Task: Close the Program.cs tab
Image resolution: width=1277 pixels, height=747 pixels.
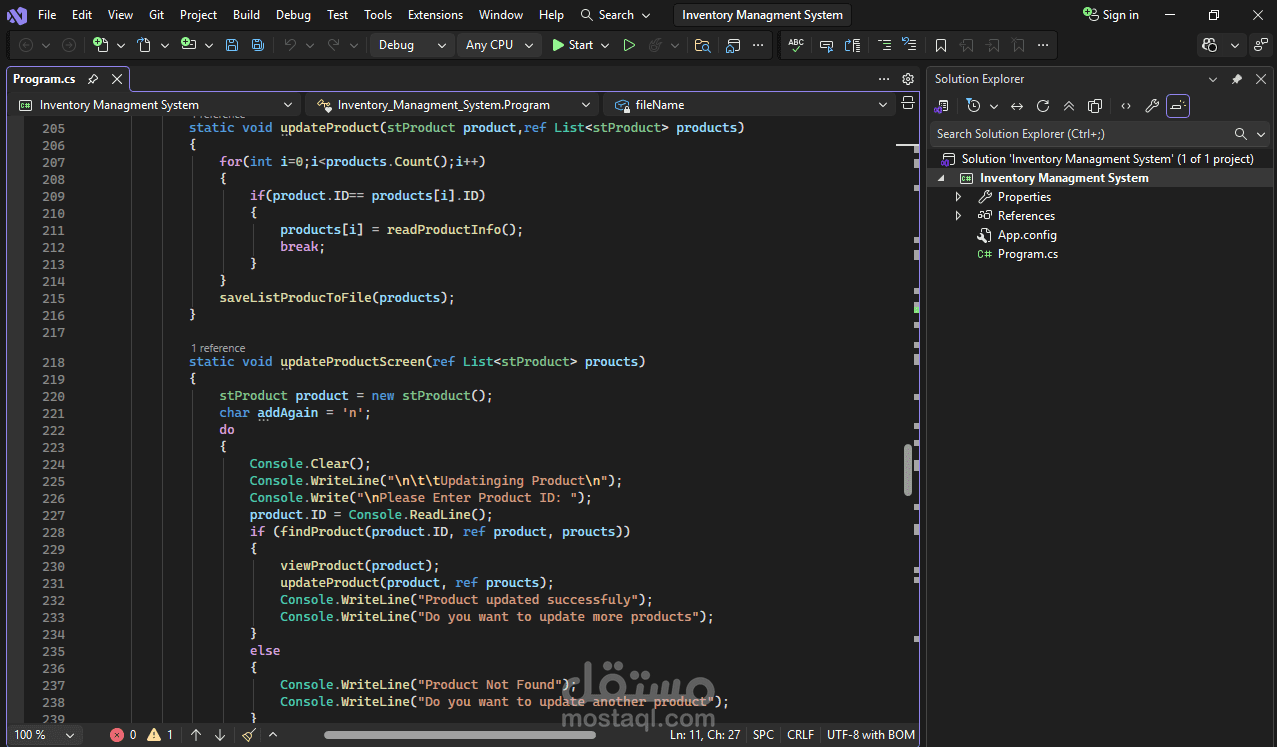Action: [117, 79]
